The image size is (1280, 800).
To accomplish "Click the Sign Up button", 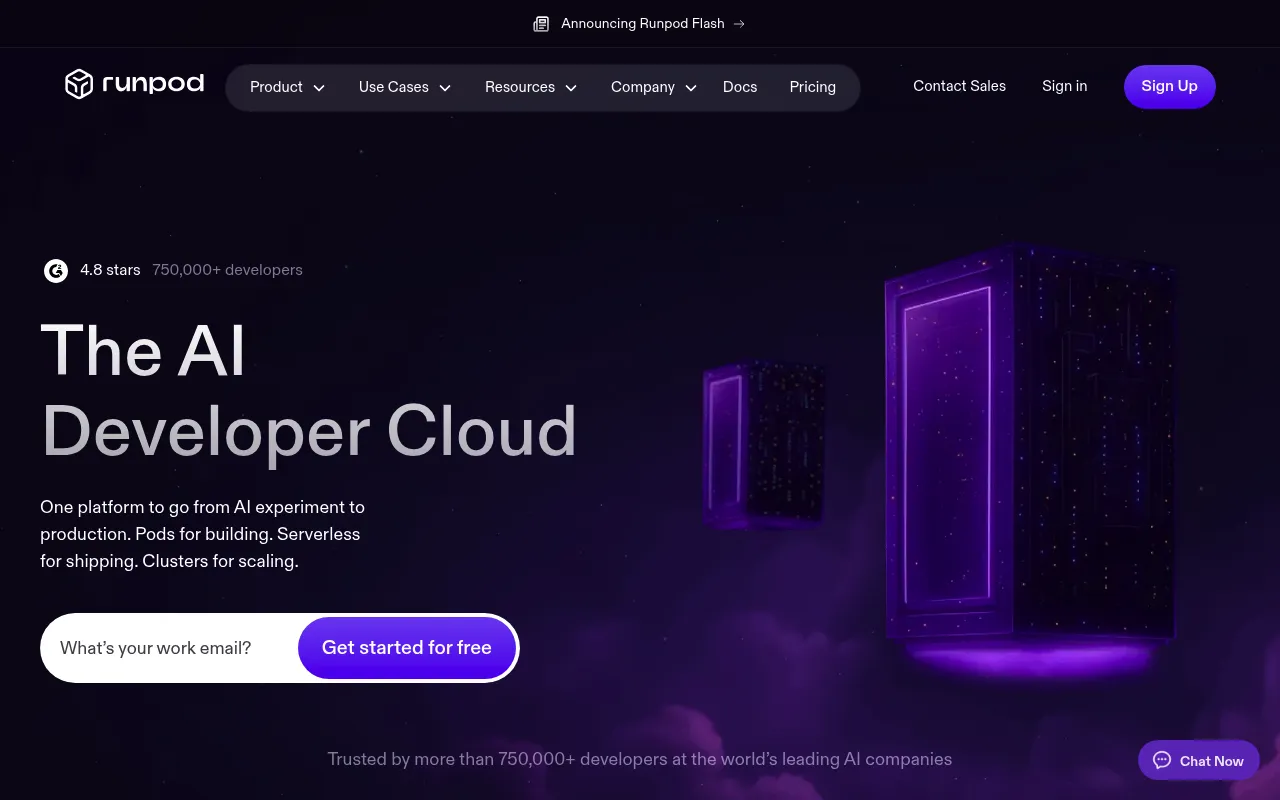I will 1170,86.
